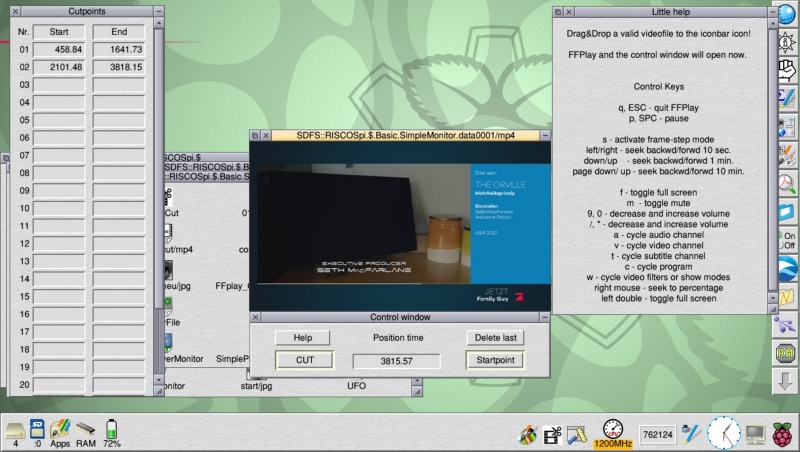Click the Raspberry Pi icon on iconbar
This screenshot has height=452, width=800.
pyautogui.click(x=782, y=433)
